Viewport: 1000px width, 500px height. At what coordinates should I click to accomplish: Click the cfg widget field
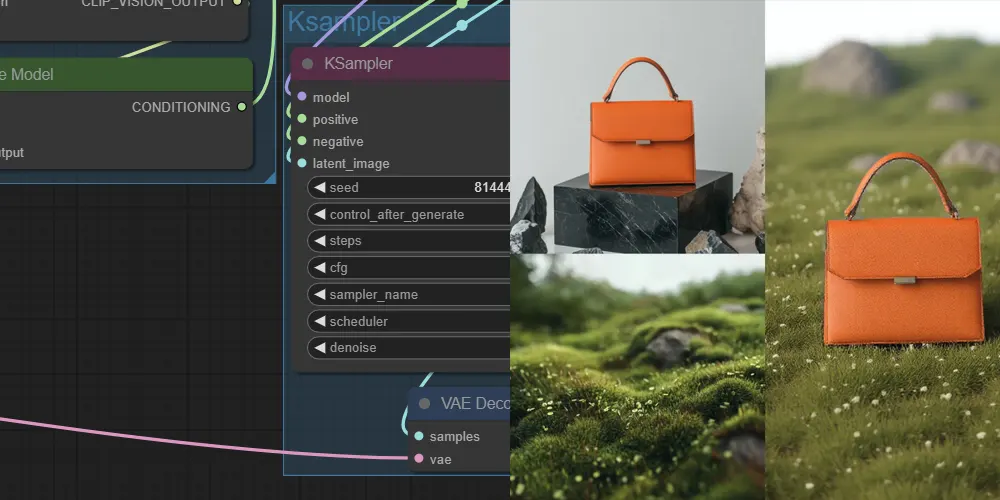[x=409, y=268]
